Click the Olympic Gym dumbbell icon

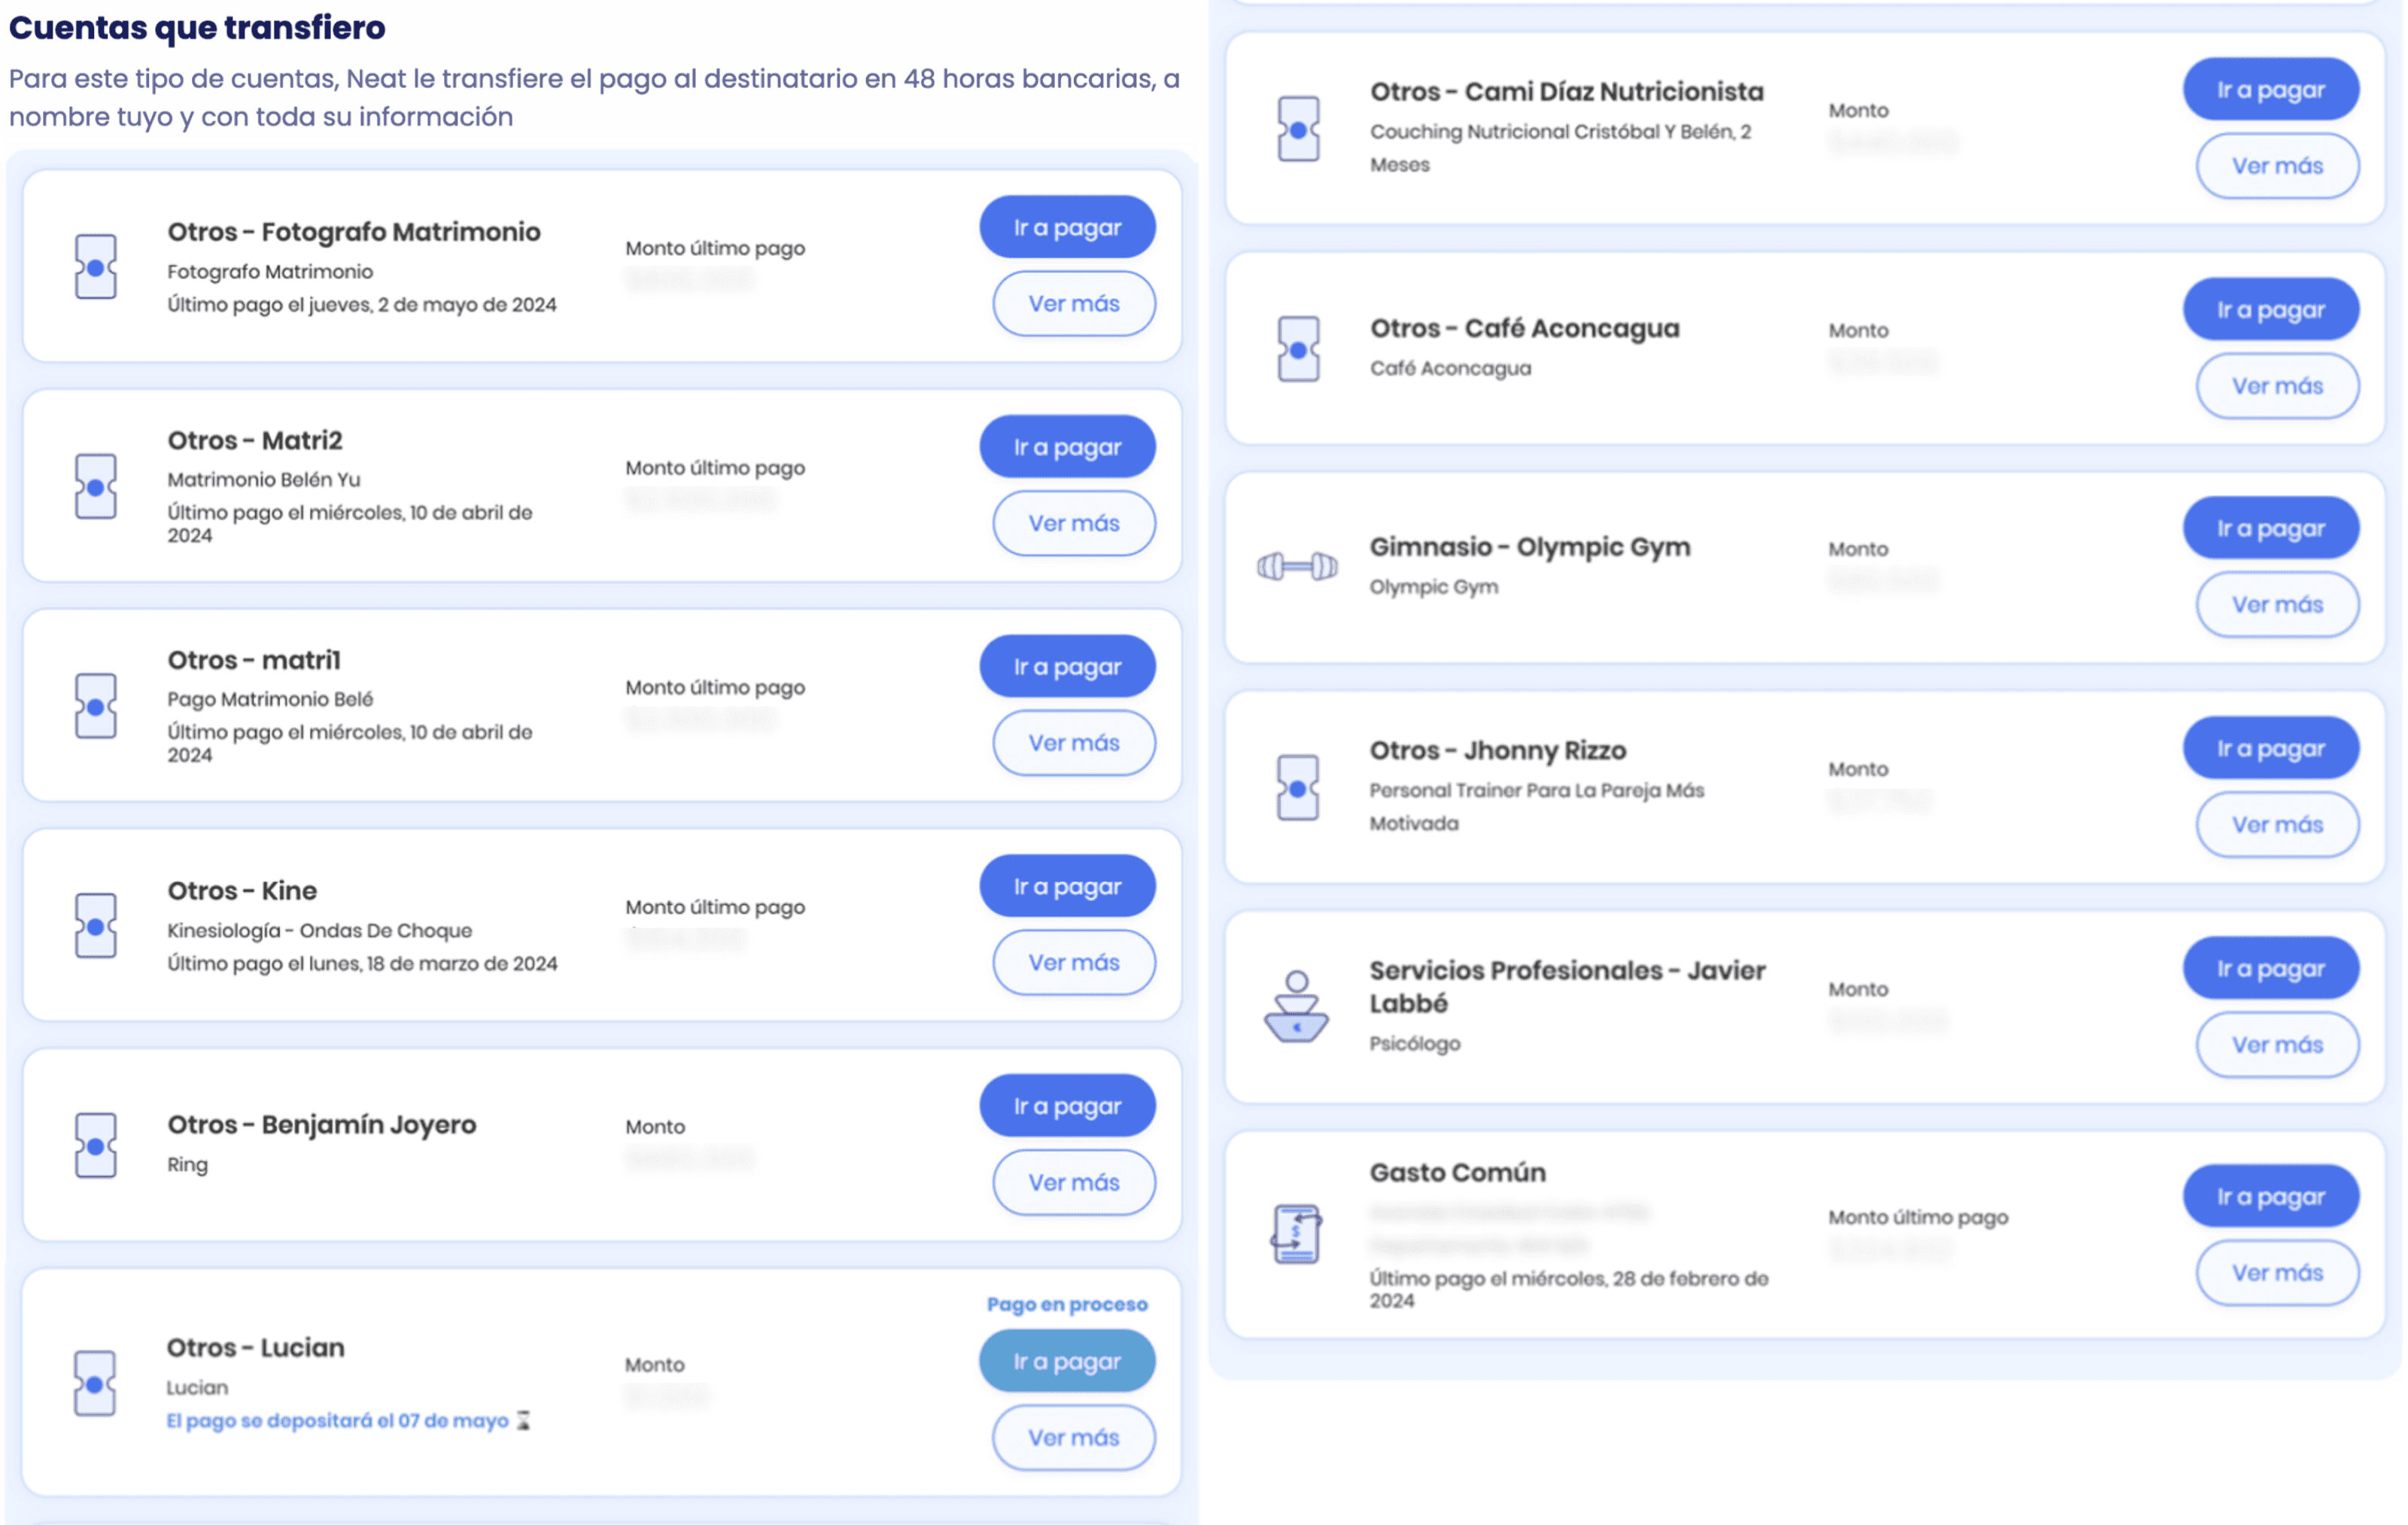tap(1298, 567)
